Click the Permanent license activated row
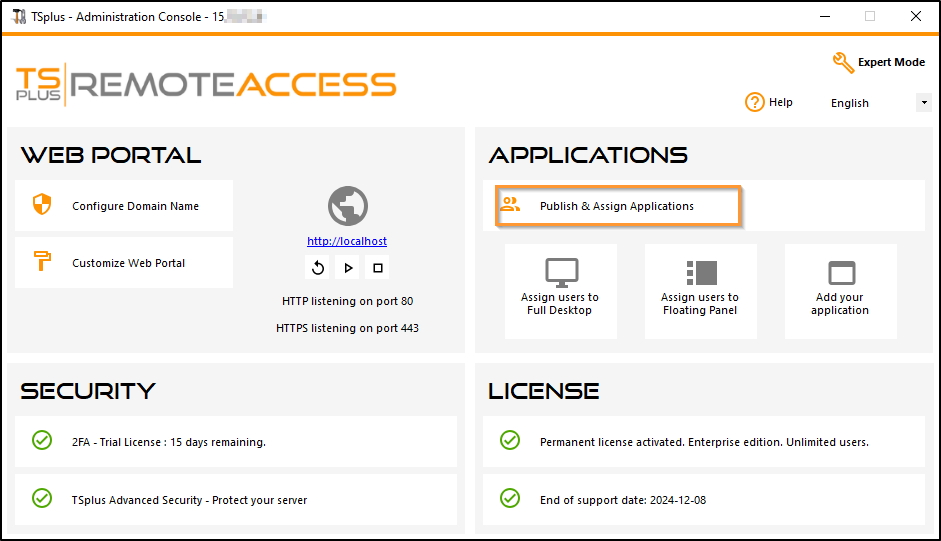The image size is (941, 541). pyautogui.click(x=703, y=442)
